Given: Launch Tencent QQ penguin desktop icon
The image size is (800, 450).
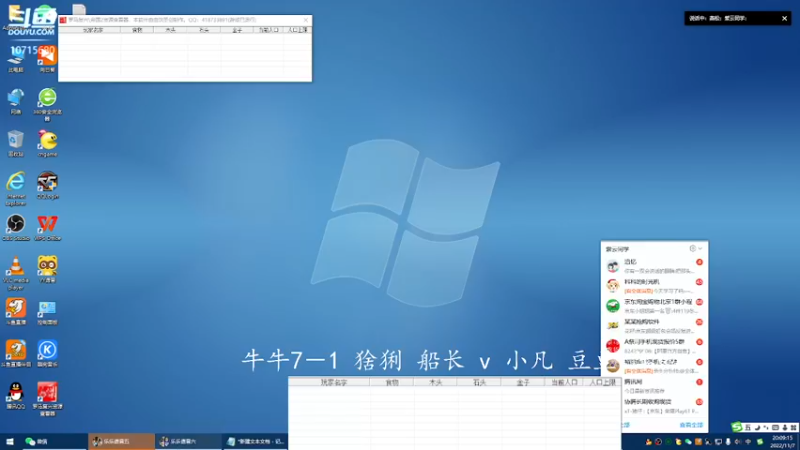Looking at the screenshot, I should point(16,396).
